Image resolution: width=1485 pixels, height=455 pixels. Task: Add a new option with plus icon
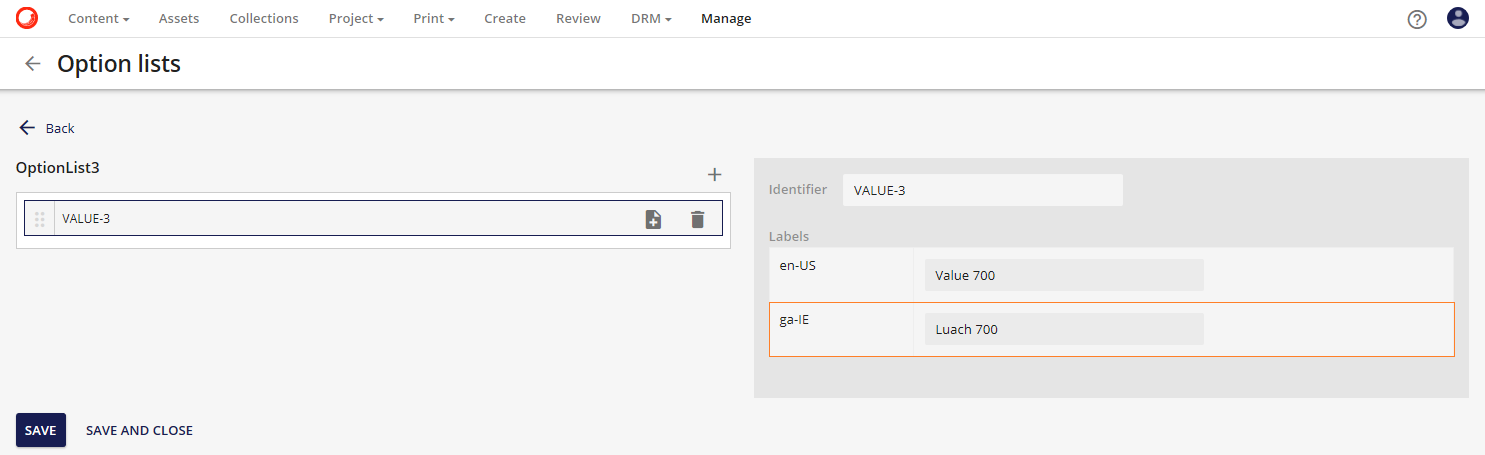714,175
